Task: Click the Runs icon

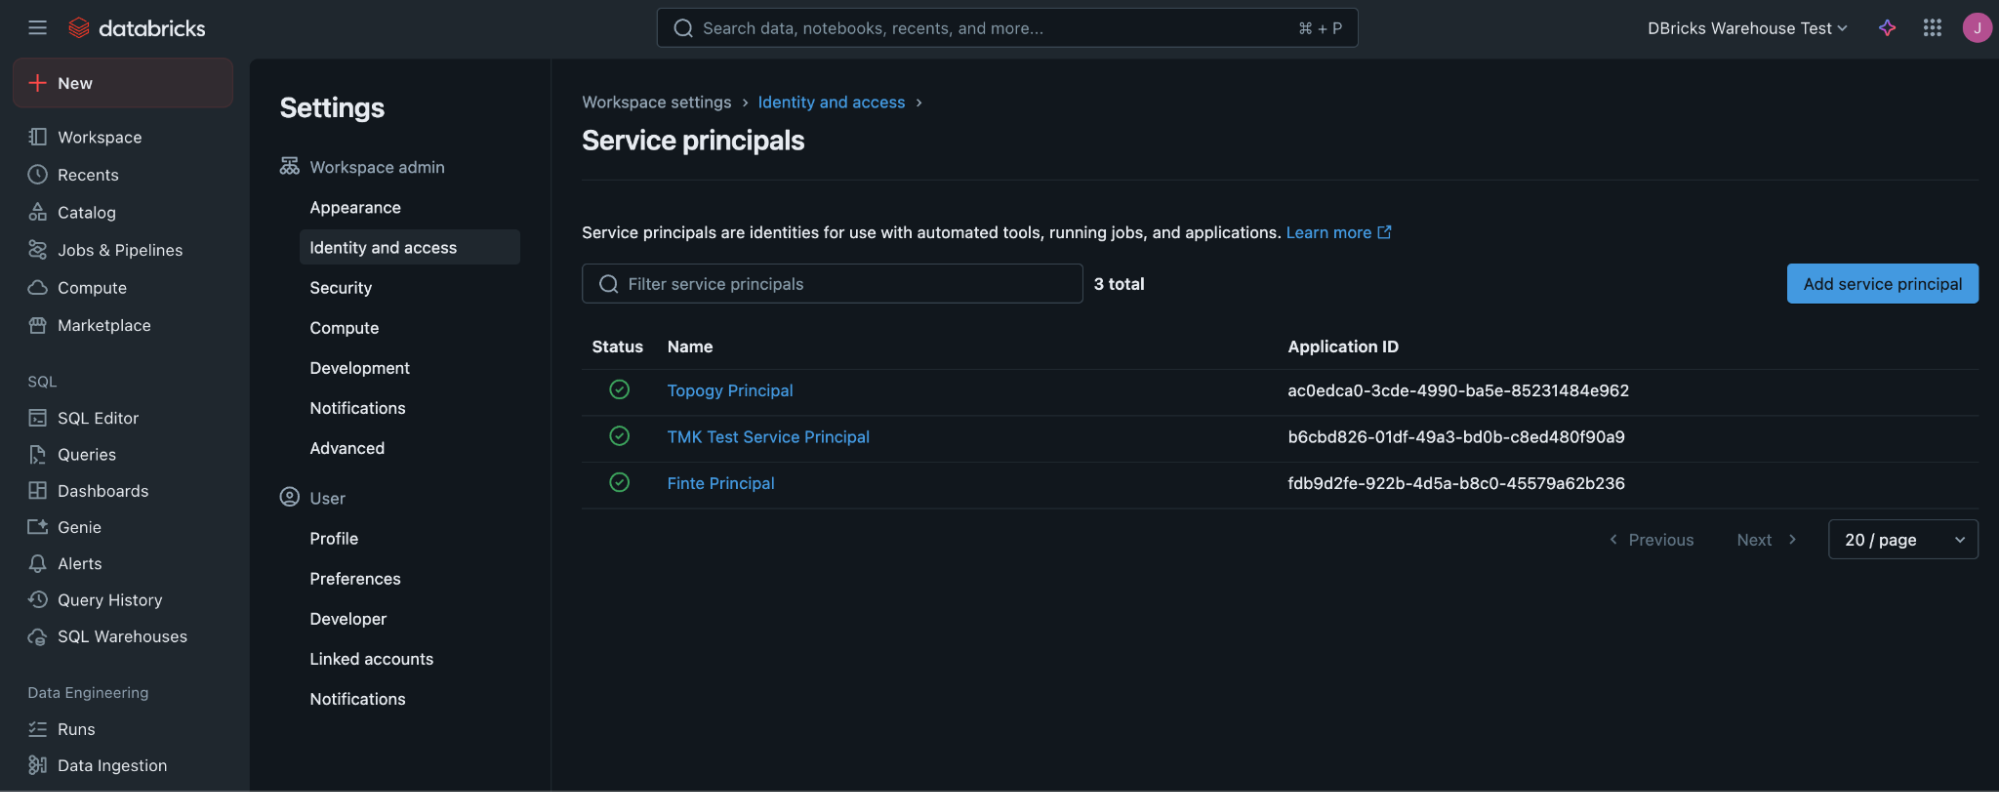Action: coord(38,729)
